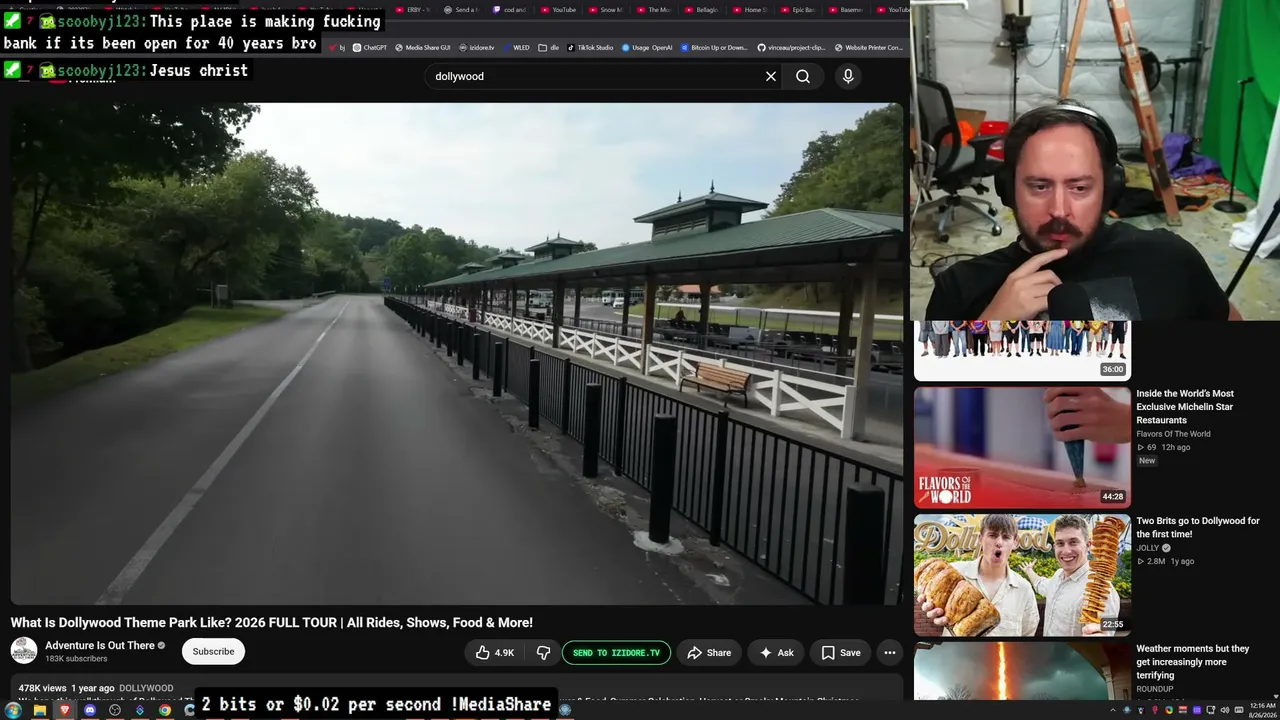Switch to the 'Send a' browser tab
The width and height of the screenshot is (1280, 720).
click(x=461, y=10)
